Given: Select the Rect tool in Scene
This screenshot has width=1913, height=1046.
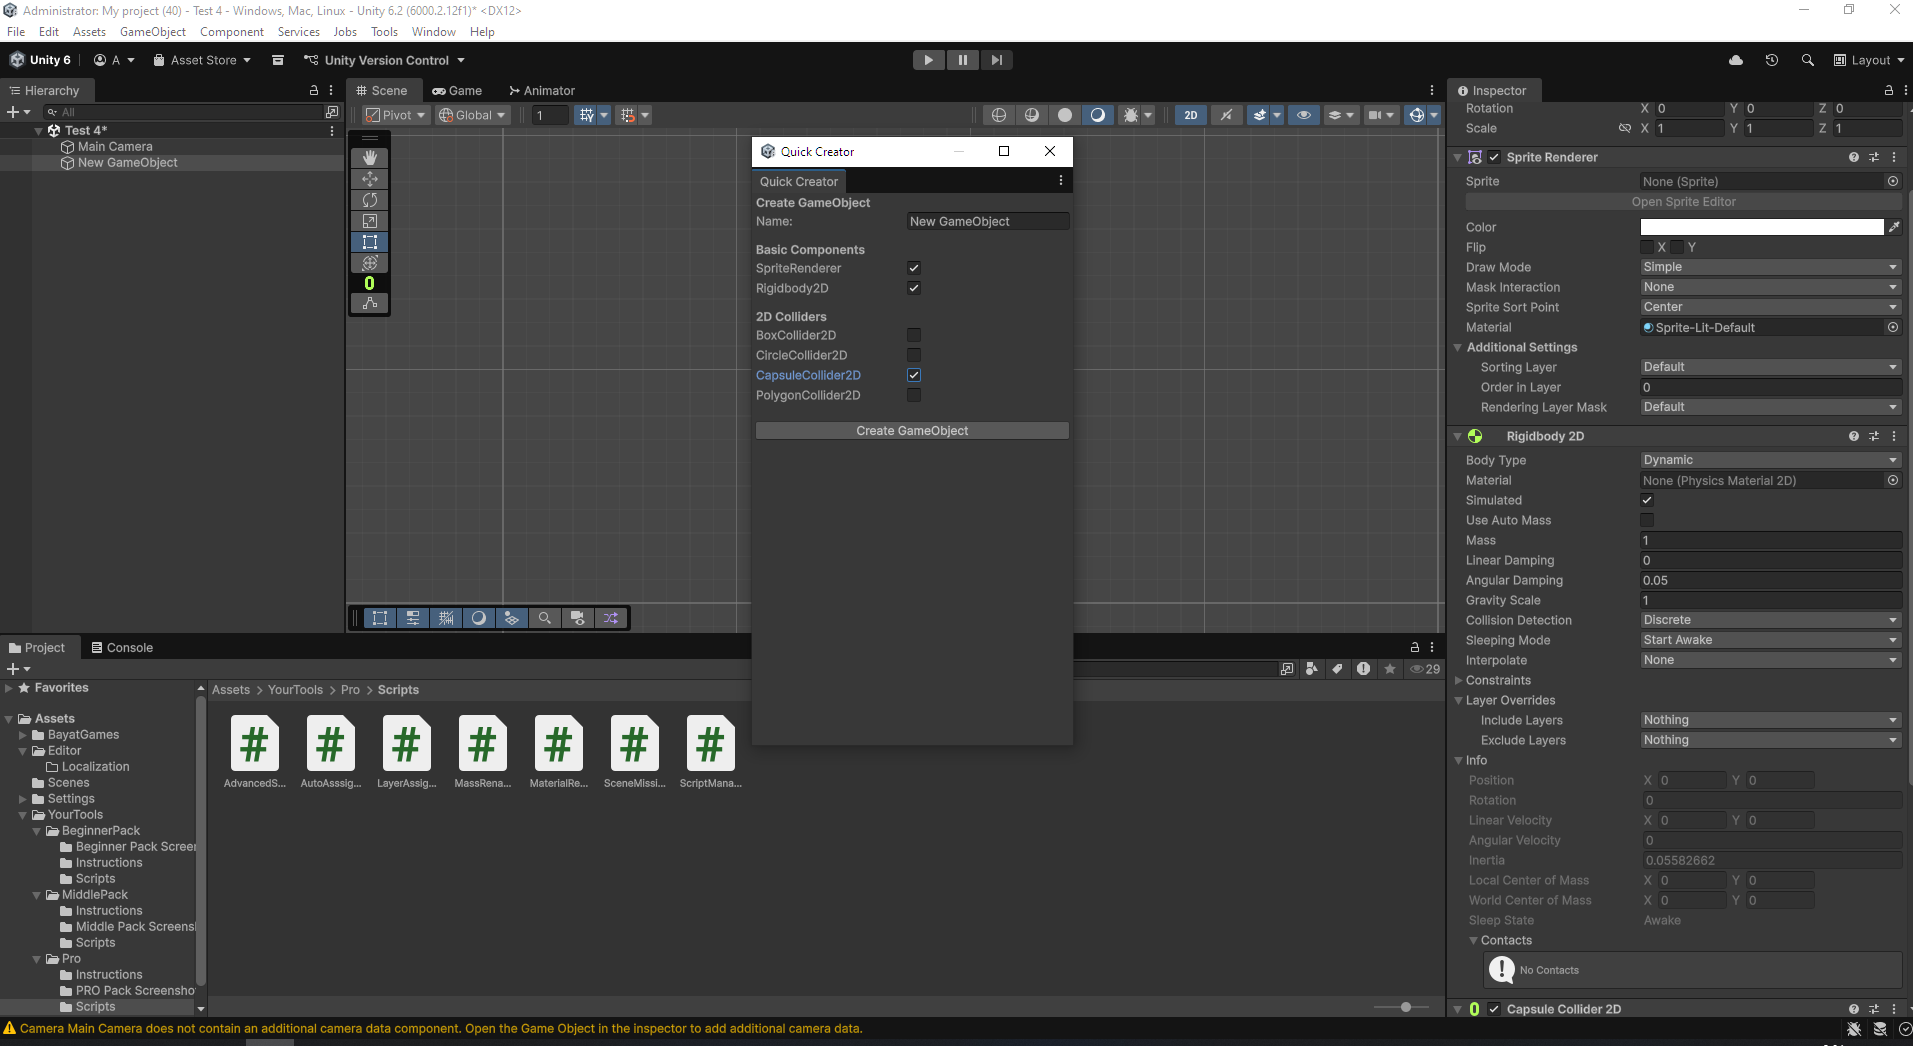Looking at the screenshot, I should 370,241.
